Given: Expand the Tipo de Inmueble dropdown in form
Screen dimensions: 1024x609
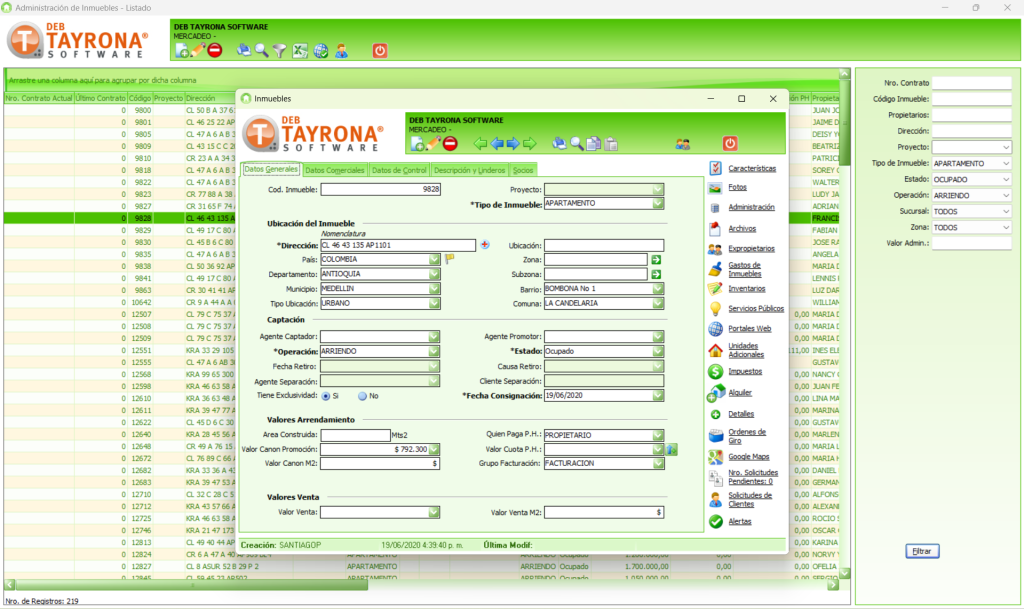Looking at the screenshot, I should [657, 204].
